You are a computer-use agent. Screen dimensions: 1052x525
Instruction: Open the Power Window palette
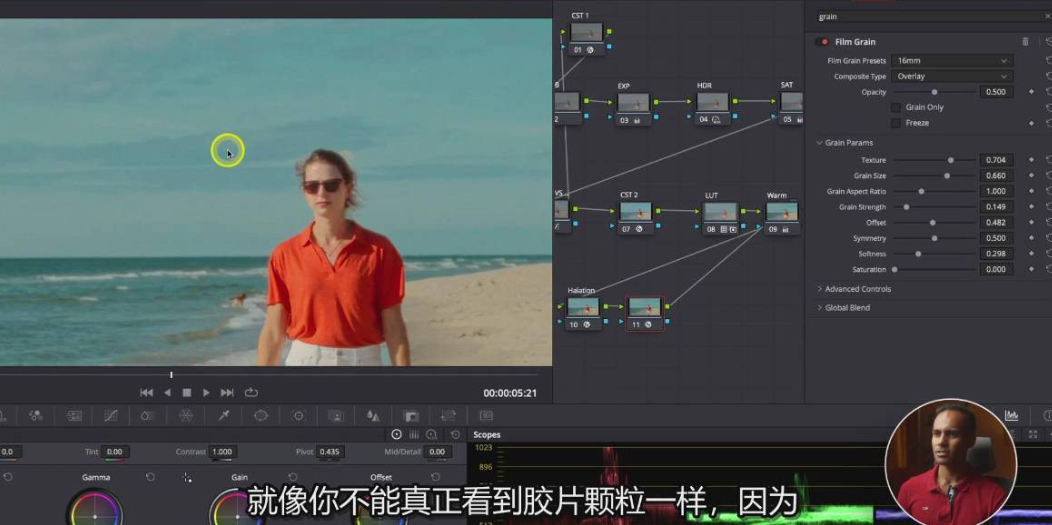(261, 415)
